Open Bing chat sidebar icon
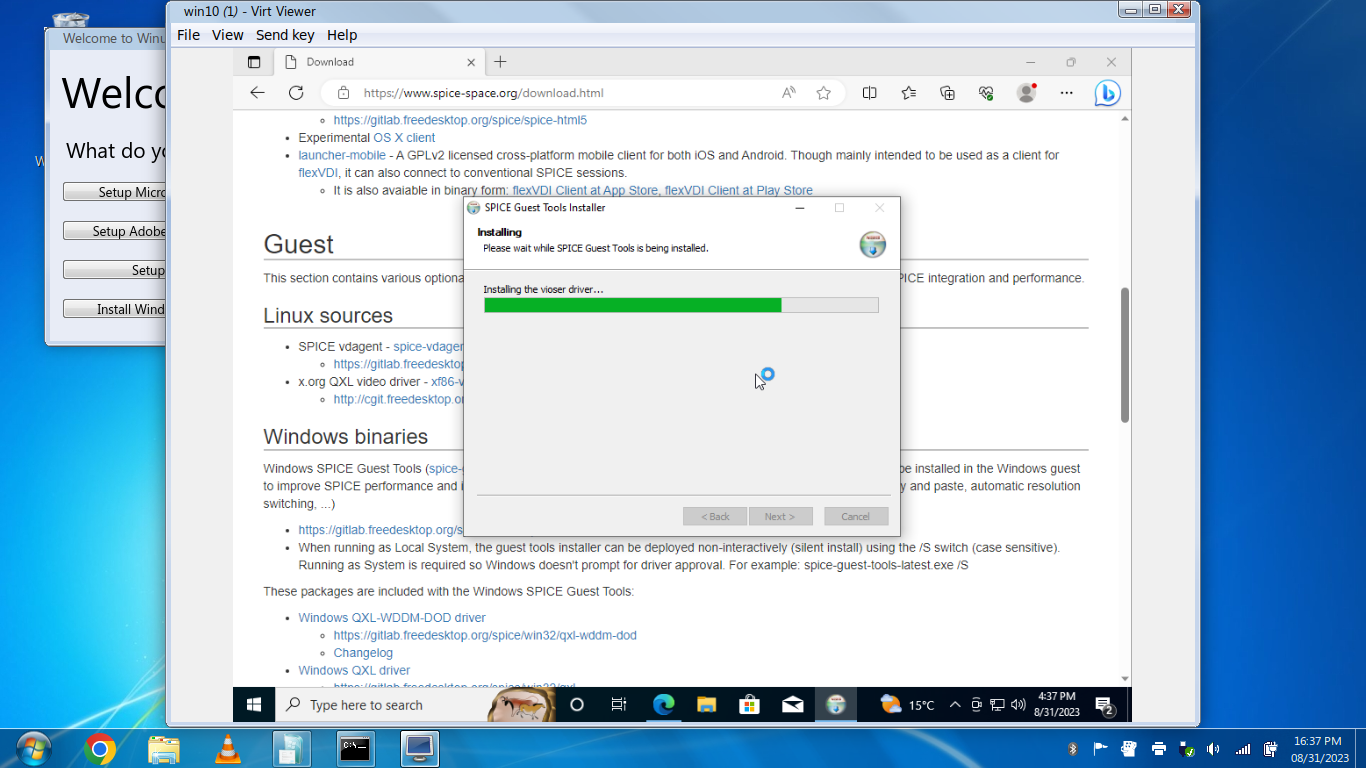1366x768 pixels. (1107, 93)
